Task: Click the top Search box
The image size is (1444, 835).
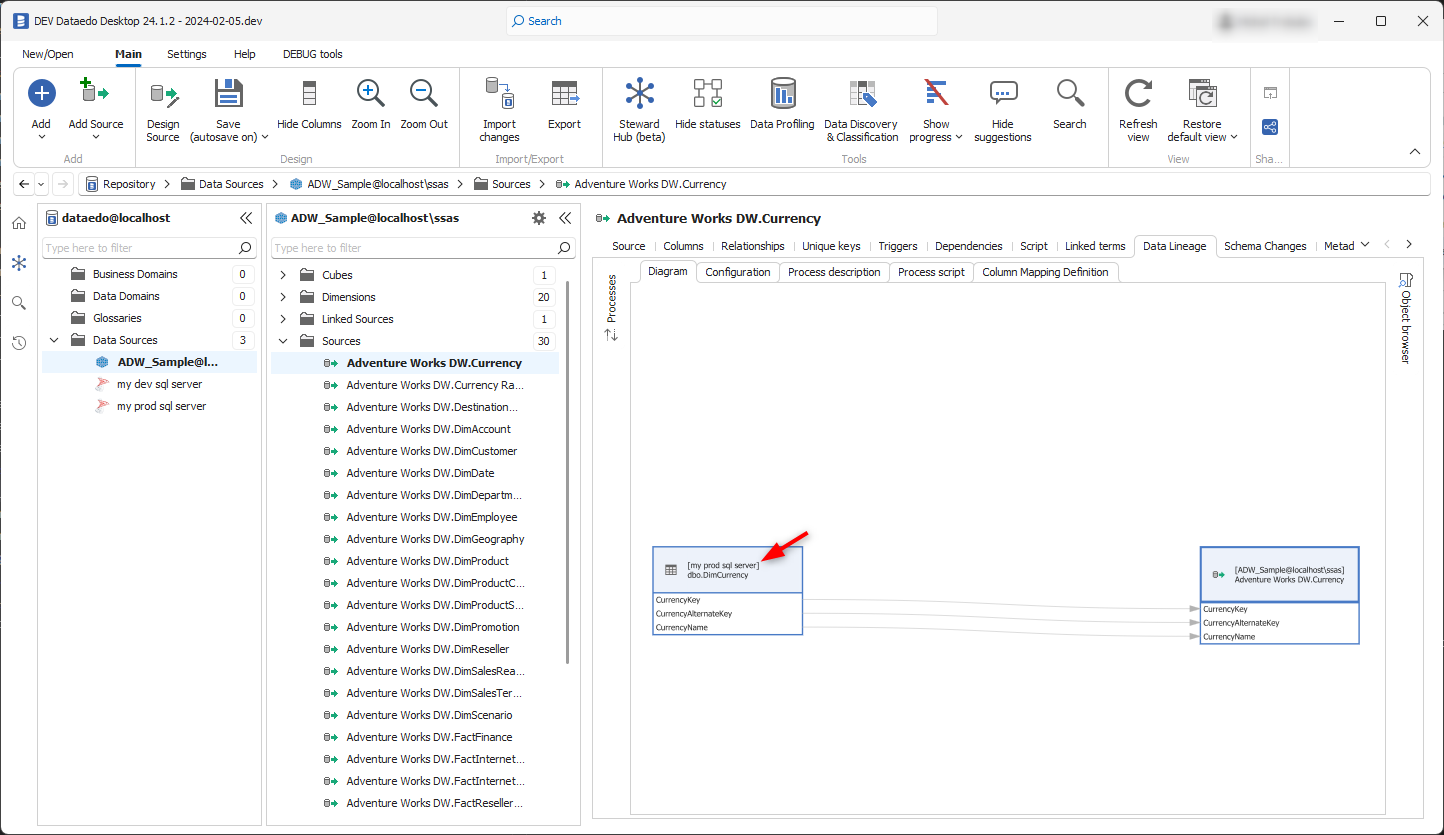Action: [x=722, y=21]
